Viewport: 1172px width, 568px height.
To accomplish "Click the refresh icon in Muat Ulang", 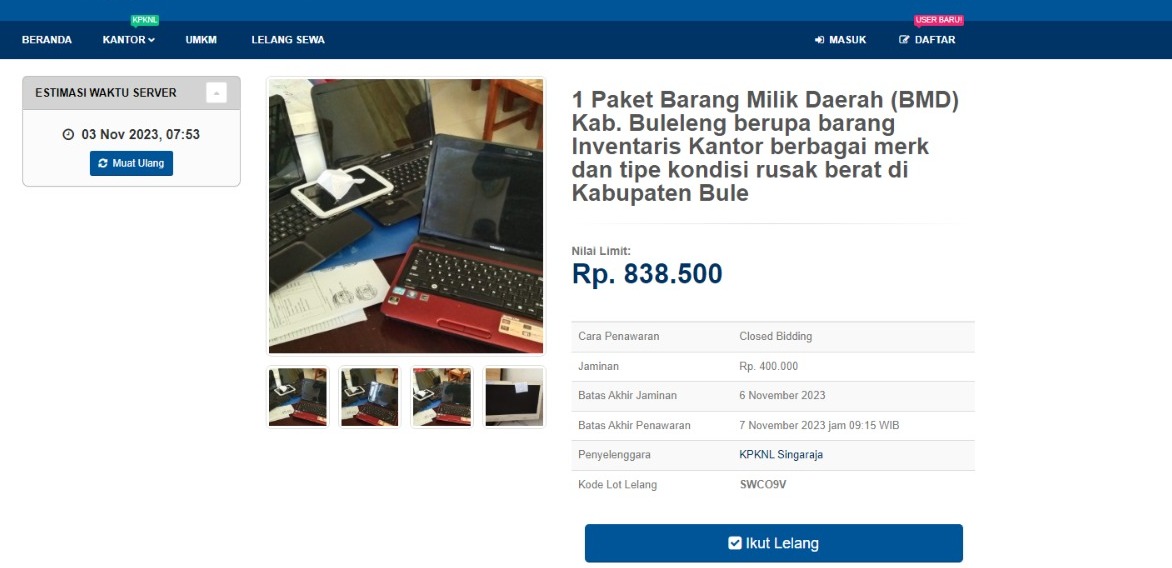I will (x=103, y=163).
